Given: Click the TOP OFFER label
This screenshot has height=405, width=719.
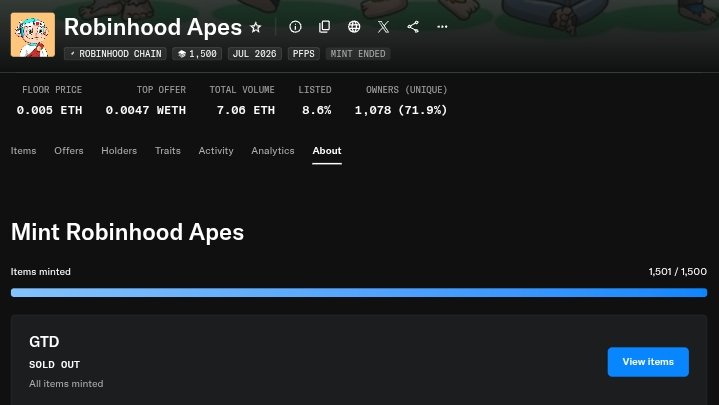Looking at the screenshot, I should click(161, 90).
